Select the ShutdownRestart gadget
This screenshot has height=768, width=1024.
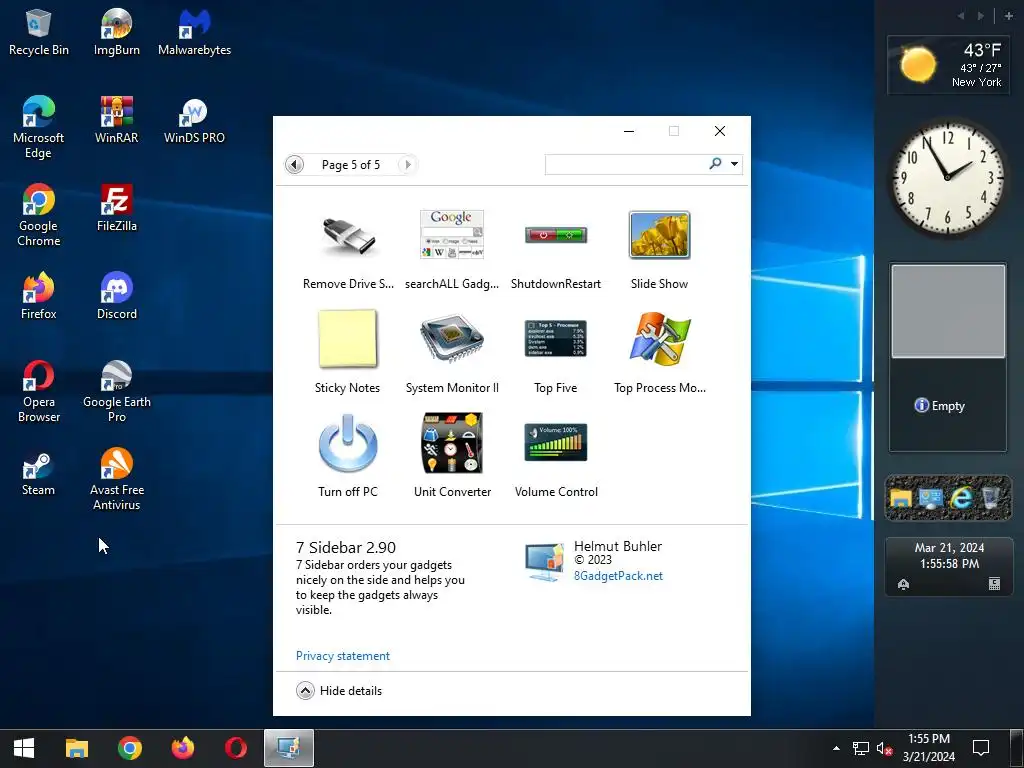(x=556, y=249)
